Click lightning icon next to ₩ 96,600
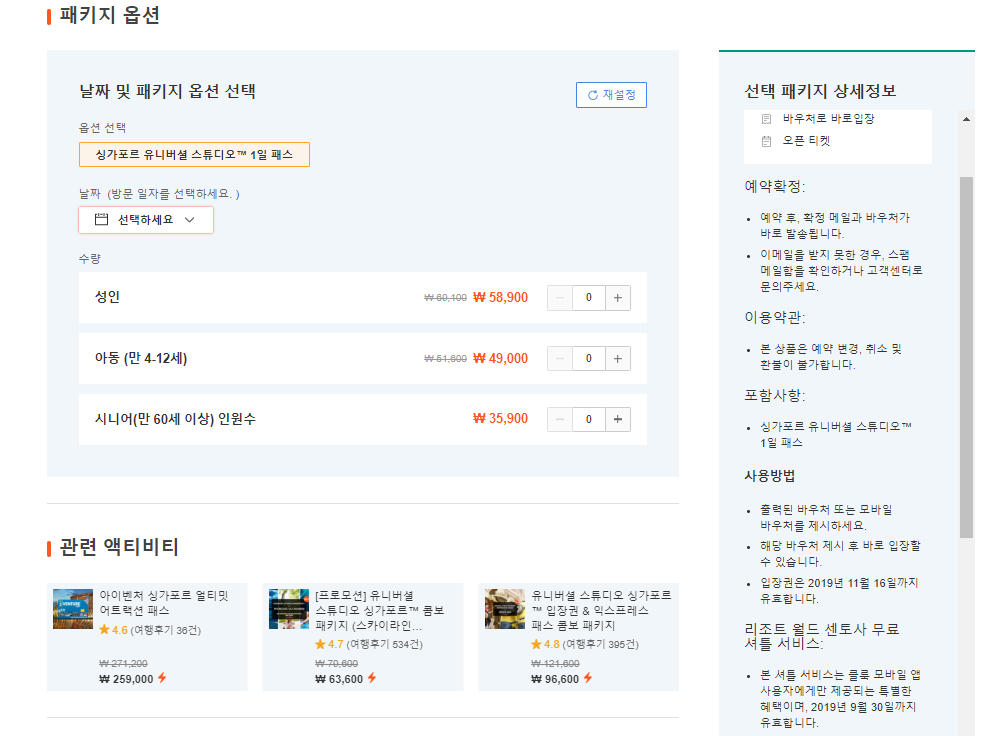The width and height of the screenshot is (988, 736). (588, 678)
